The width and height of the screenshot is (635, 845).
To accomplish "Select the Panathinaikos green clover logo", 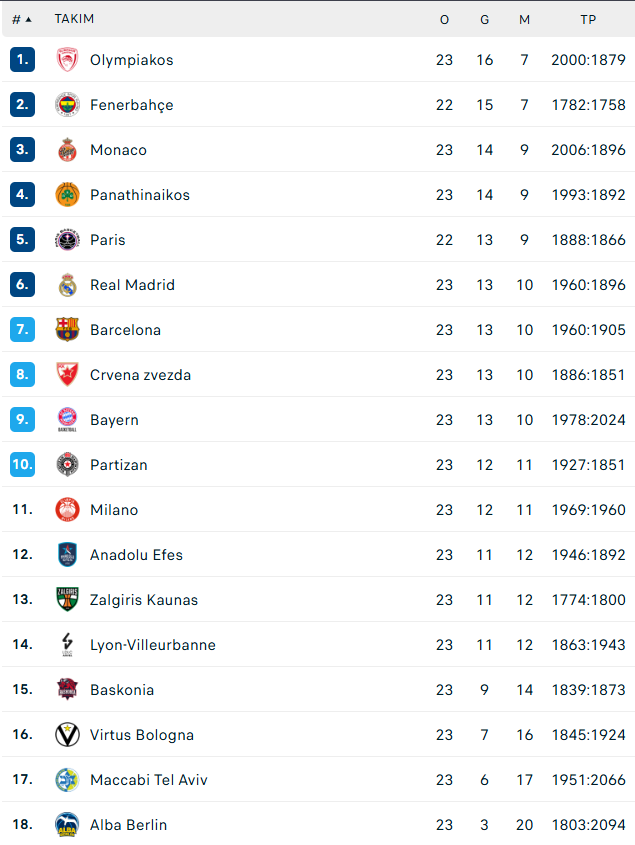I will coord(67,195).
